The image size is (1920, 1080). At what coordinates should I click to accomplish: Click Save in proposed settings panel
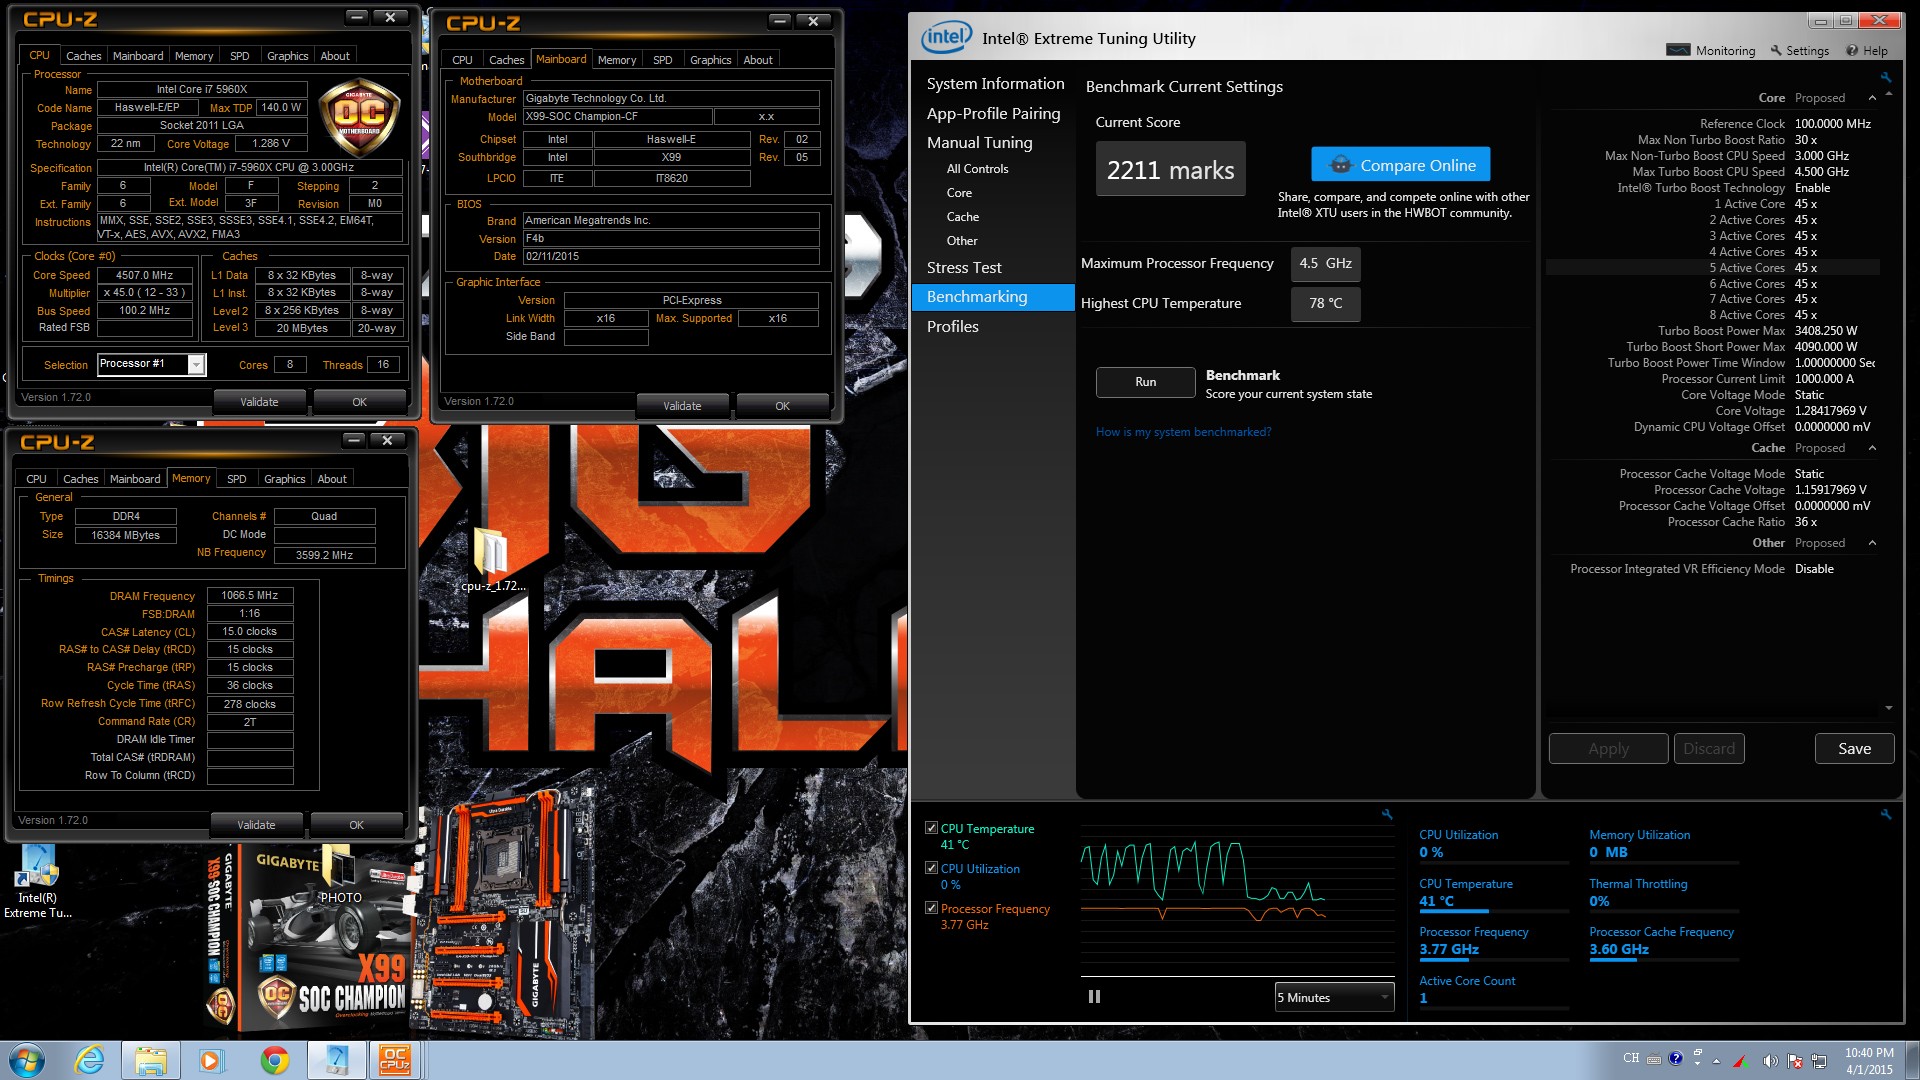[x=1854, y=749]
